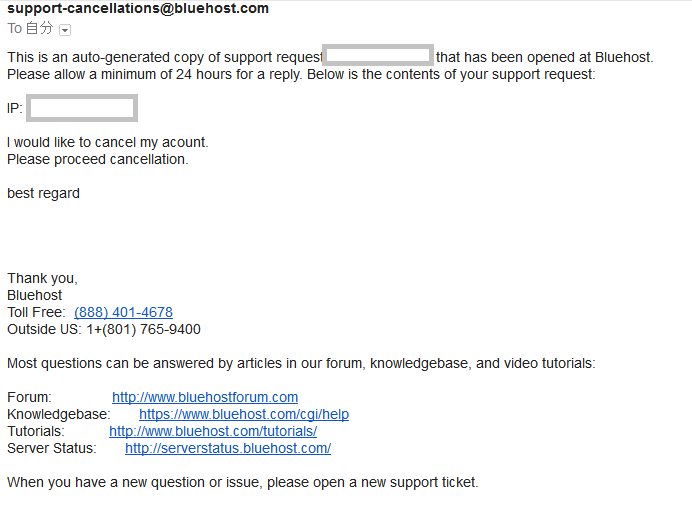The image size is (692, 505).
Task: Click the "Outside US: 1+(801) 765-9400" text
Action: 104,329
